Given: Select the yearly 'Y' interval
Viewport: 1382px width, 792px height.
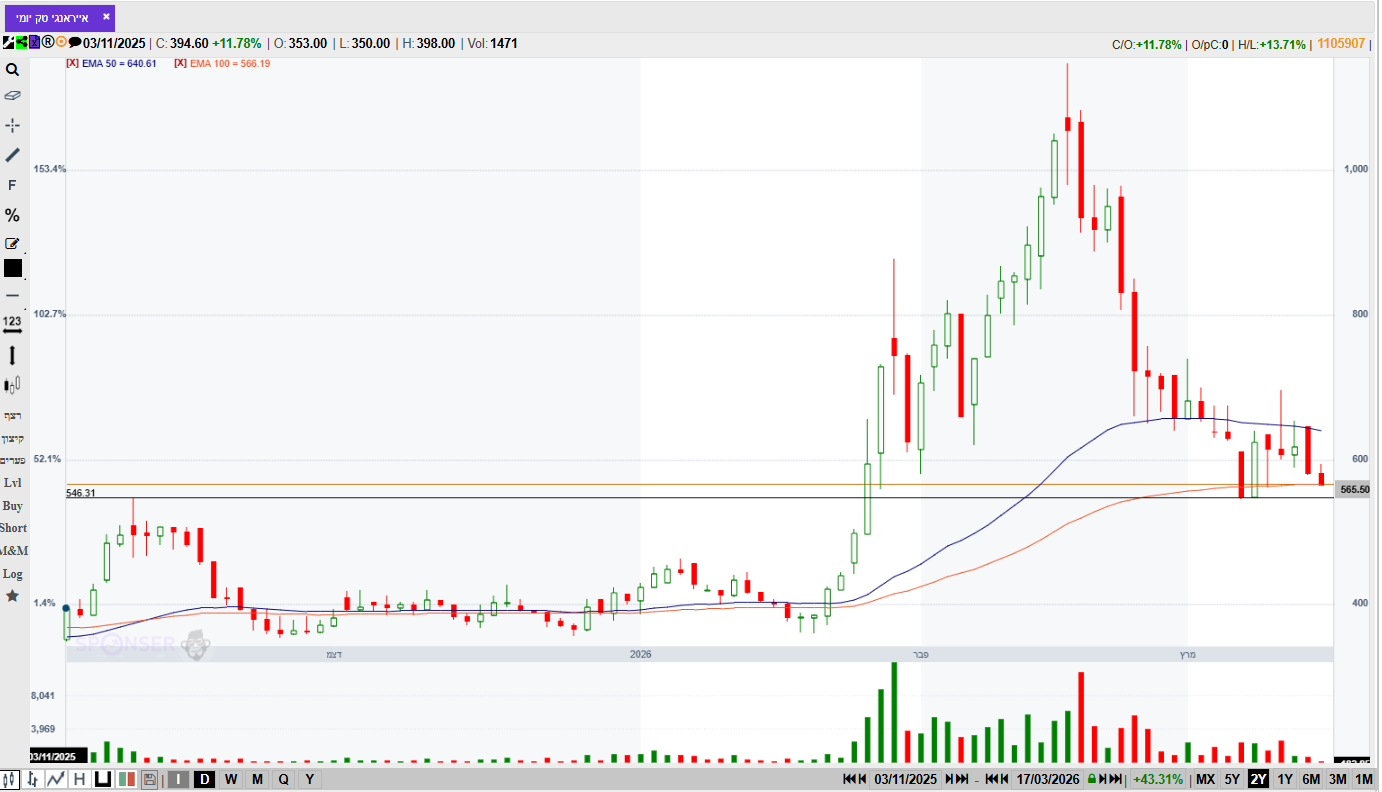Looking at the screenshot, I should [x=309, y=779].
